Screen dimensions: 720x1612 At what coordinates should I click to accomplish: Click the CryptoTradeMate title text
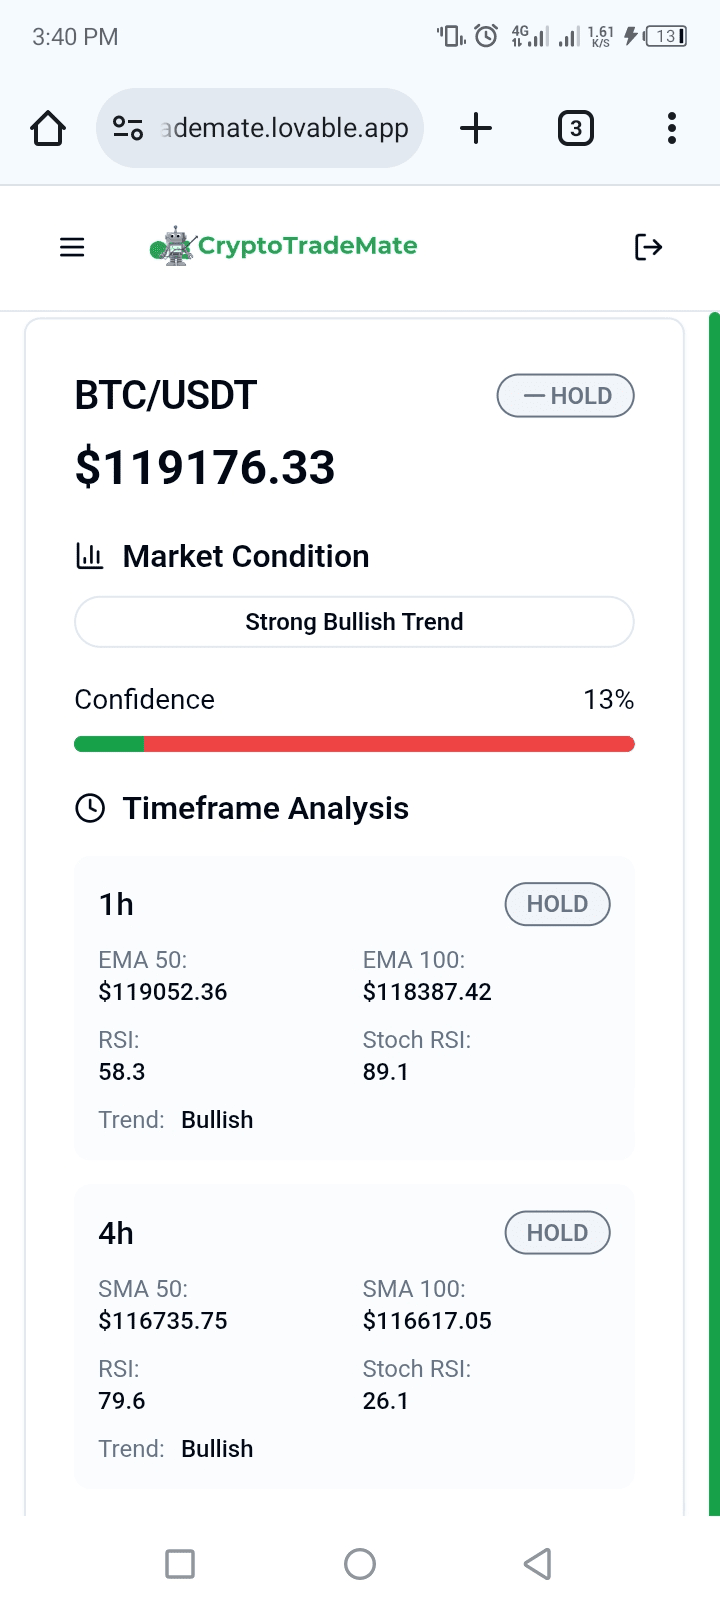308,246
